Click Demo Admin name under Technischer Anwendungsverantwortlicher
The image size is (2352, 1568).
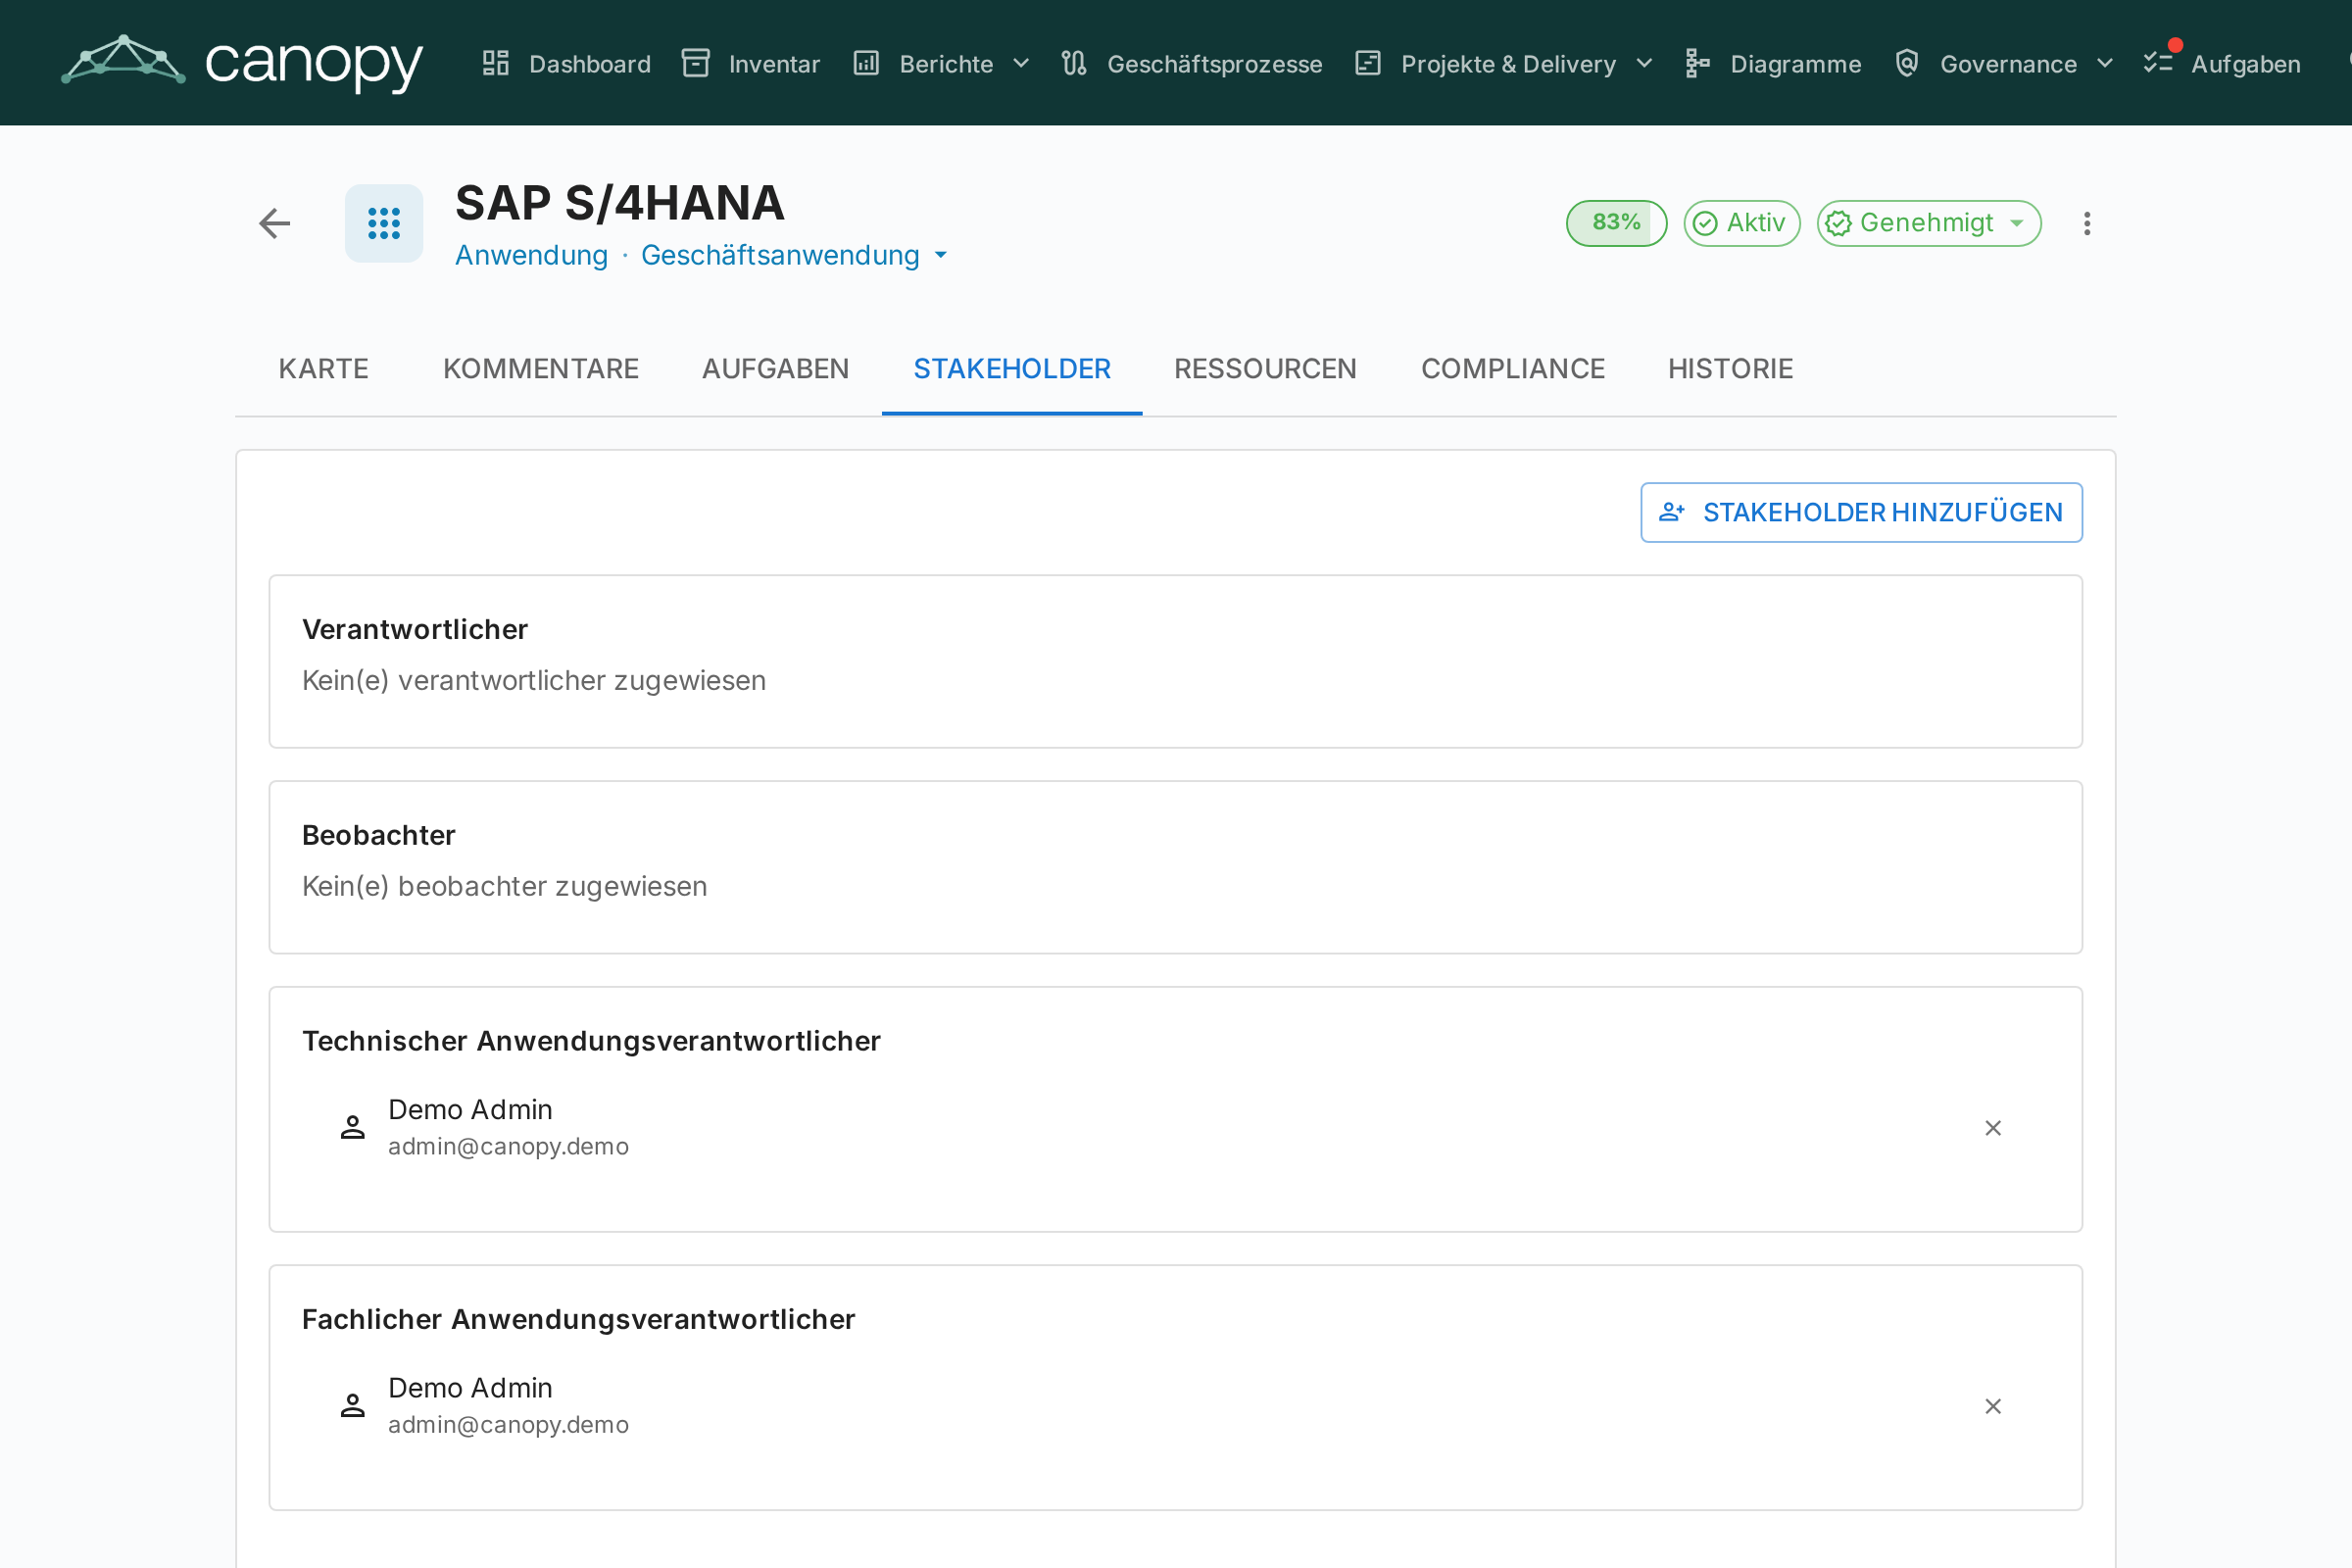(x=470, y=1110)
